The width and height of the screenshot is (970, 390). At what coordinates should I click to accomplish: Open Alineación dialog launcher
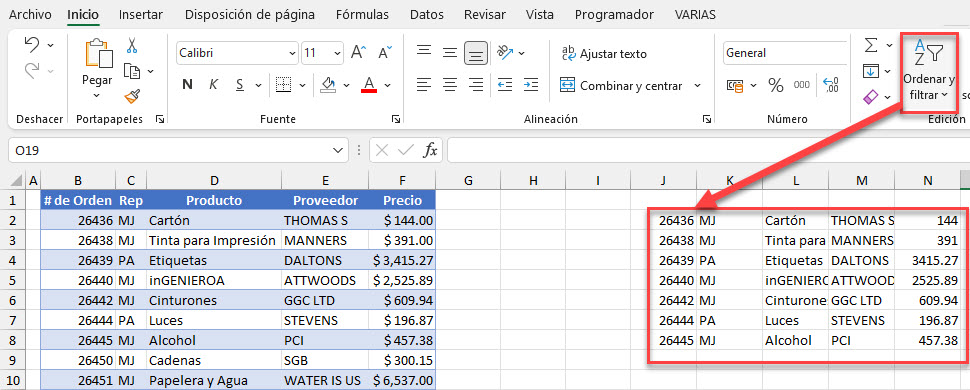(707, 119)
